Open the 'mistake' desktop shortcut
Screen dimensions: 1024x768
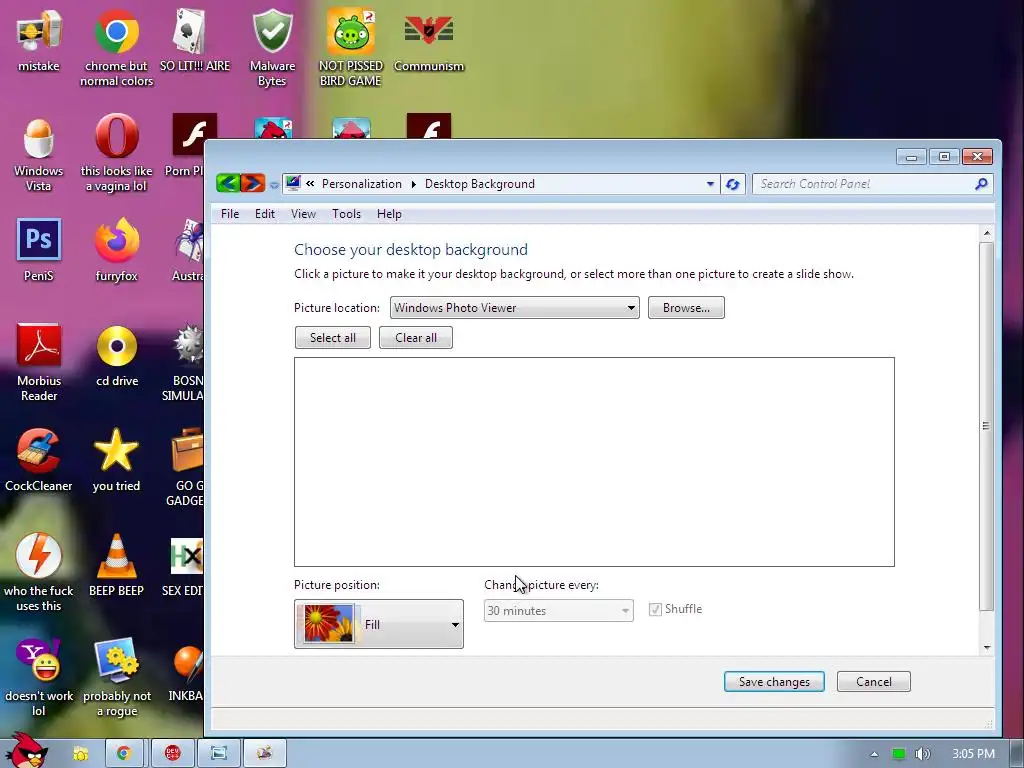pyautogui.click(x=39, y=40)
